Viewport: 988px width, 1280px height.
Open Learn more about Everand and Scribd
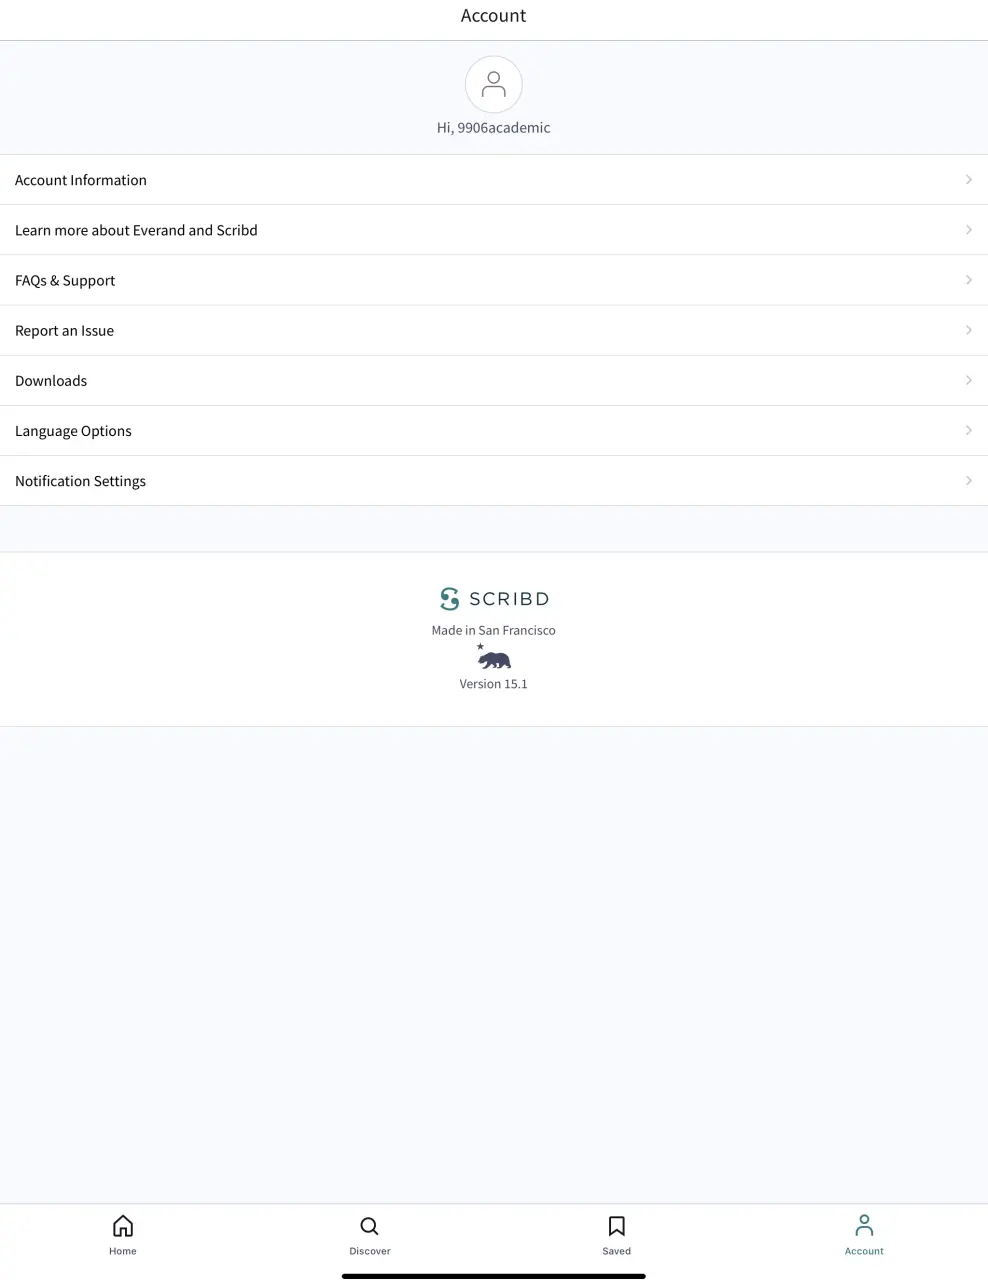(x=494, y=230)
